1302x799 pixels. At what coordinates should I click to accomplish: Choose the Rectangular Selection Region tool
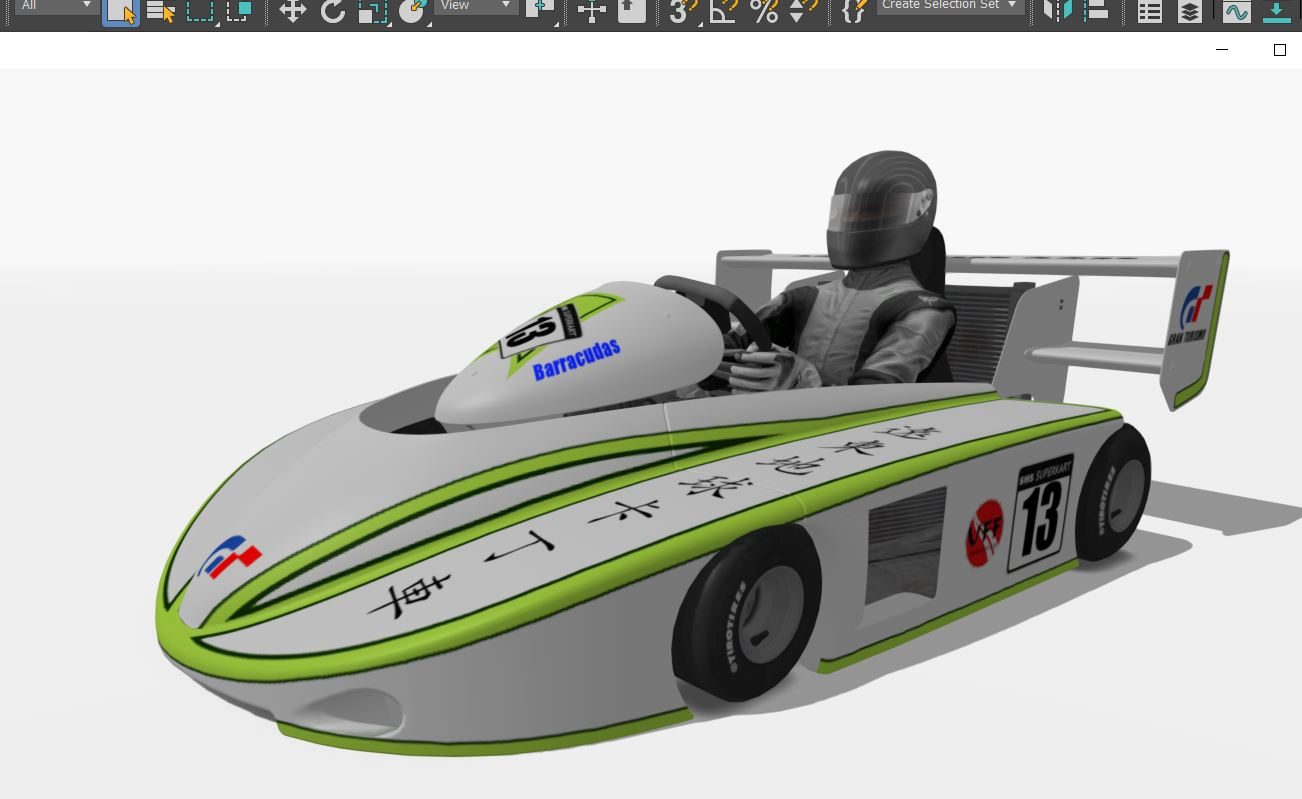tap(200, 11)
